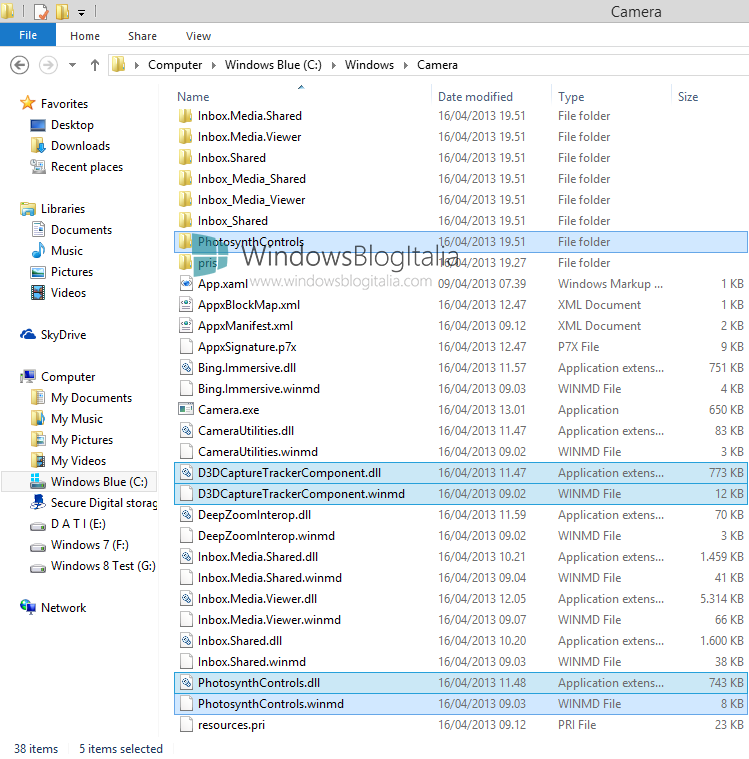Screen dimensions: 749x759
Task: Select the Inbox.Media.Viewer.dll file
Action: (x=258, y=599)
